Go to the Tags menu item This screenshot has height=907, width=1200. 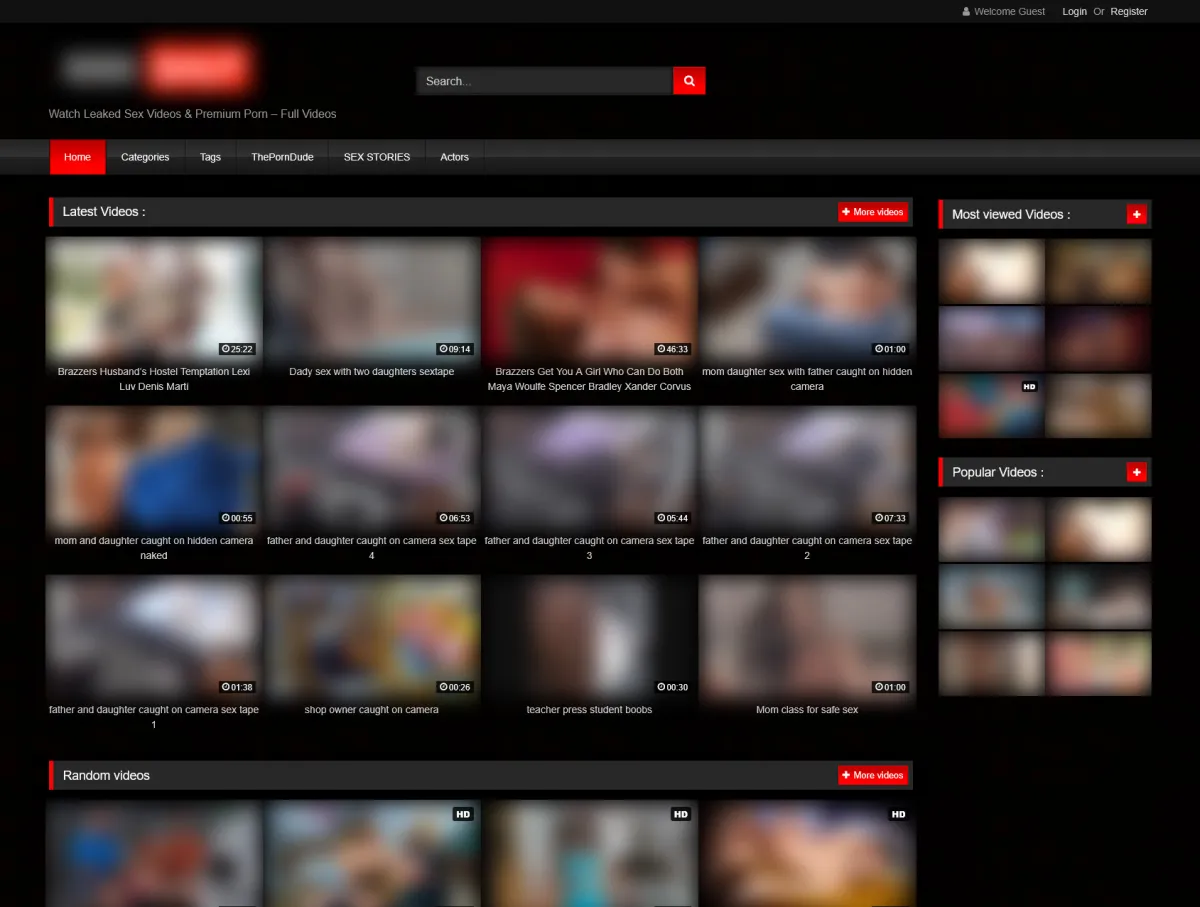pos(210,157)
